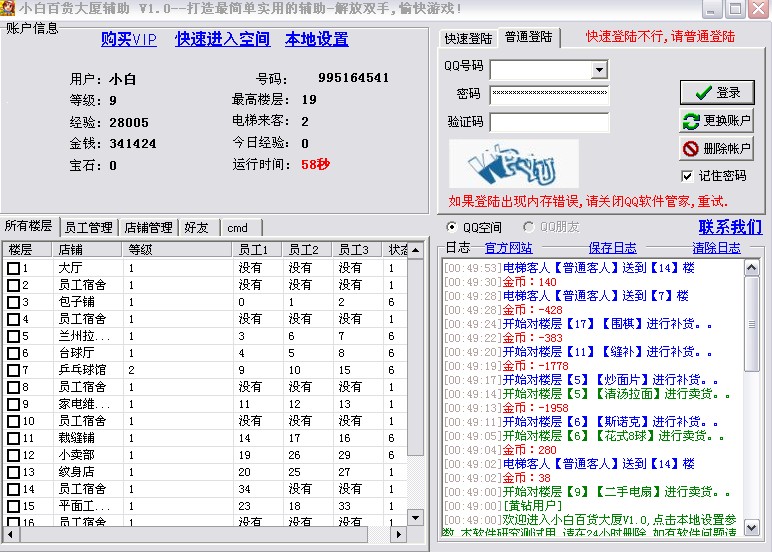Click floor list scrollbar down arrow
The width and height of the screenshot is (772, 552).
416,518
